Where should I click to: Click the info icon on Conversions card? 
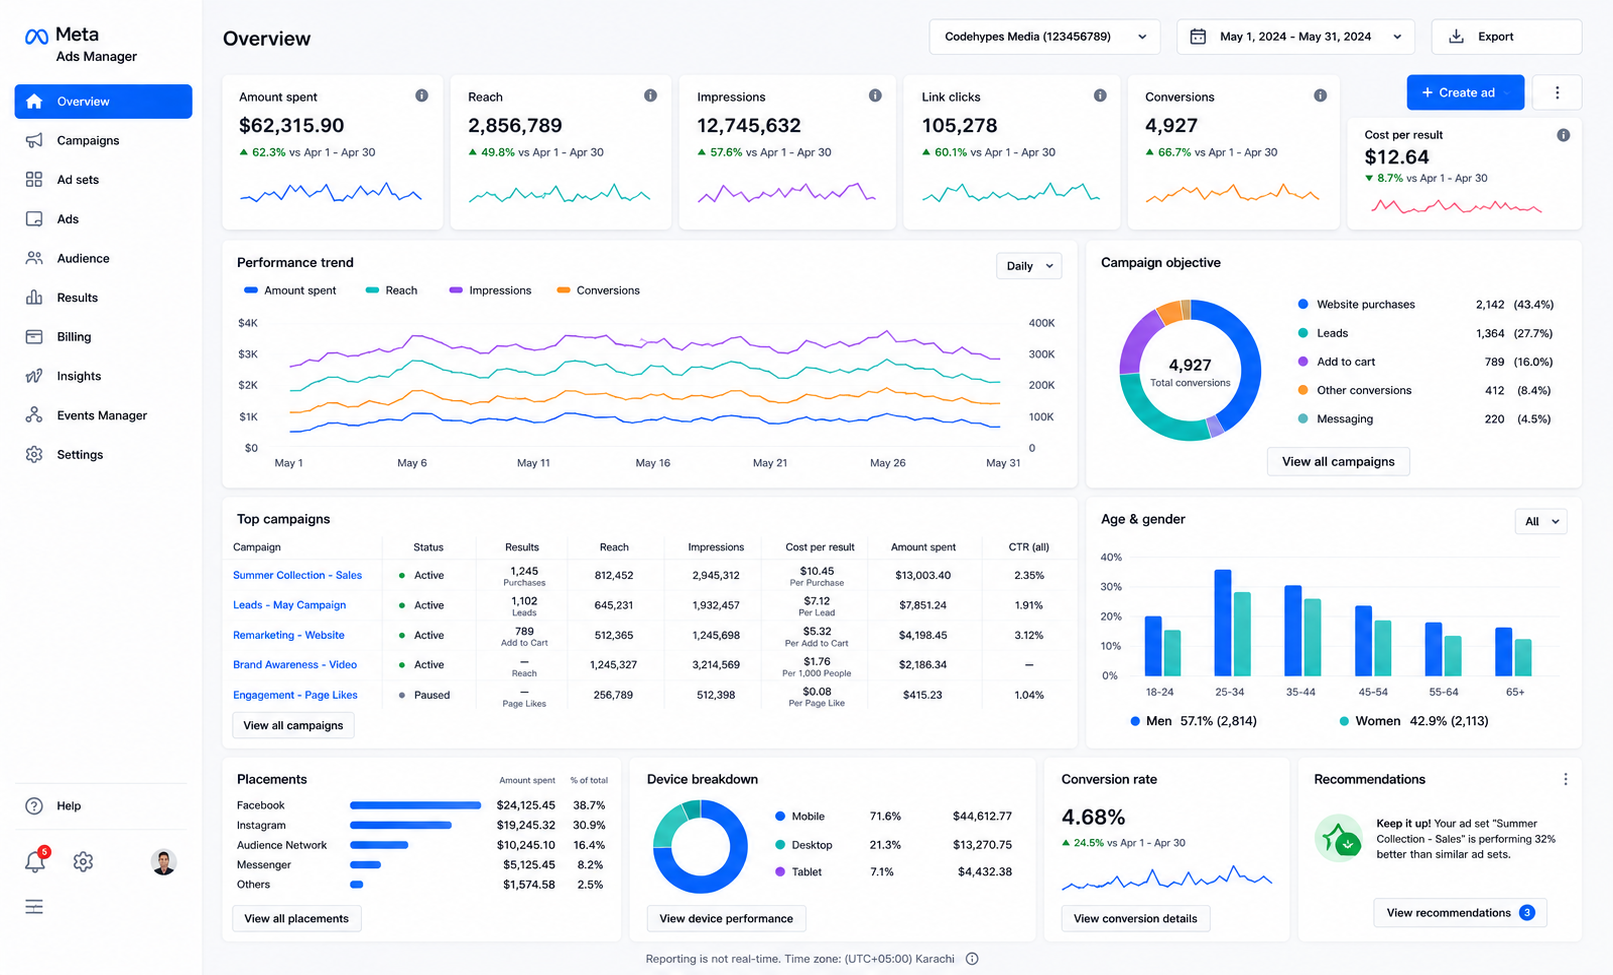[x=1320, y=96]
